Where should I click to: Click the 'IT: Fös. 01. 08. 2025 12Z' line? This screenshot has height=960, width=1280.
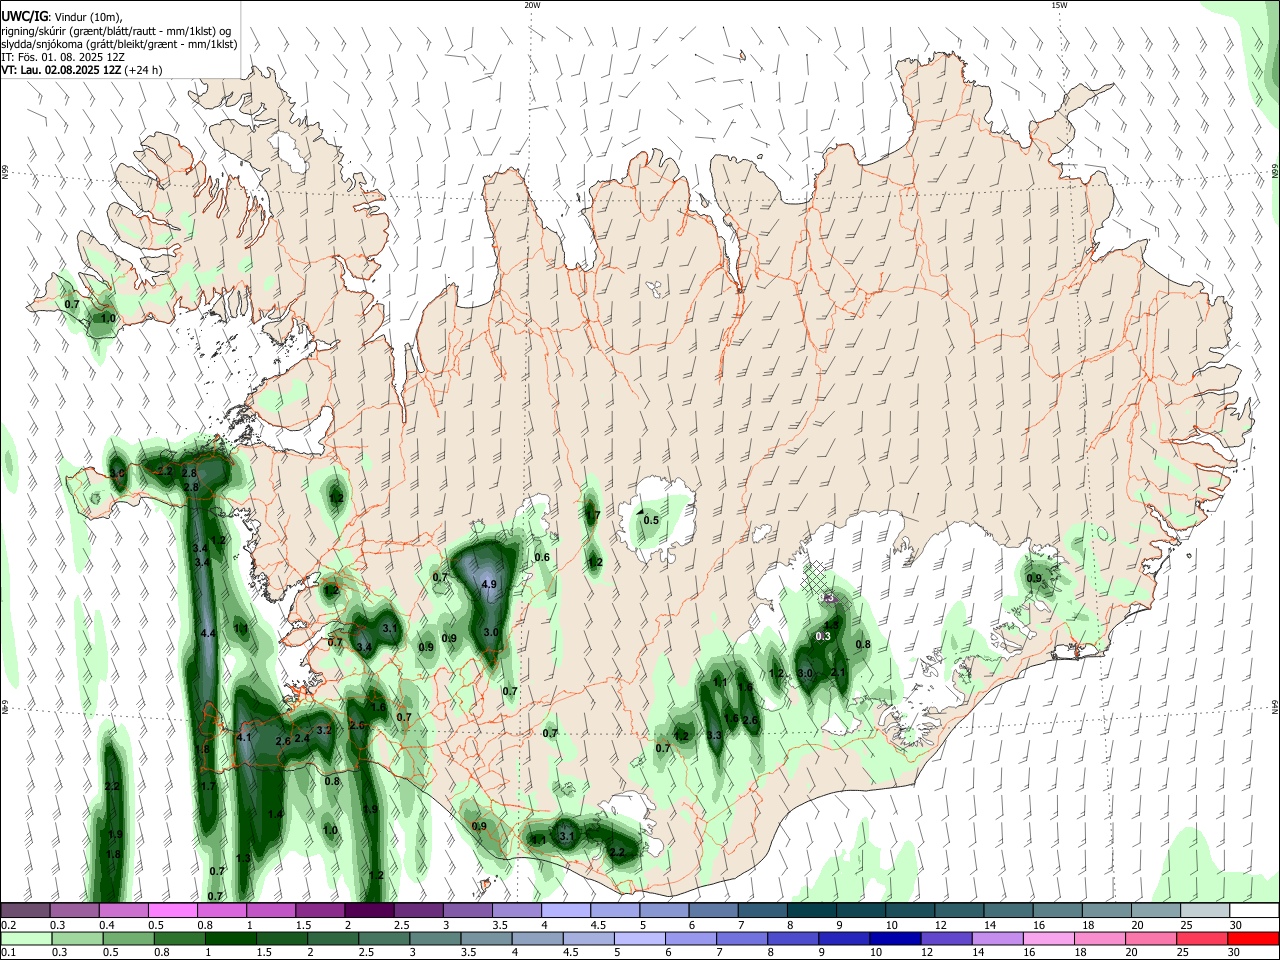[63, 57]
